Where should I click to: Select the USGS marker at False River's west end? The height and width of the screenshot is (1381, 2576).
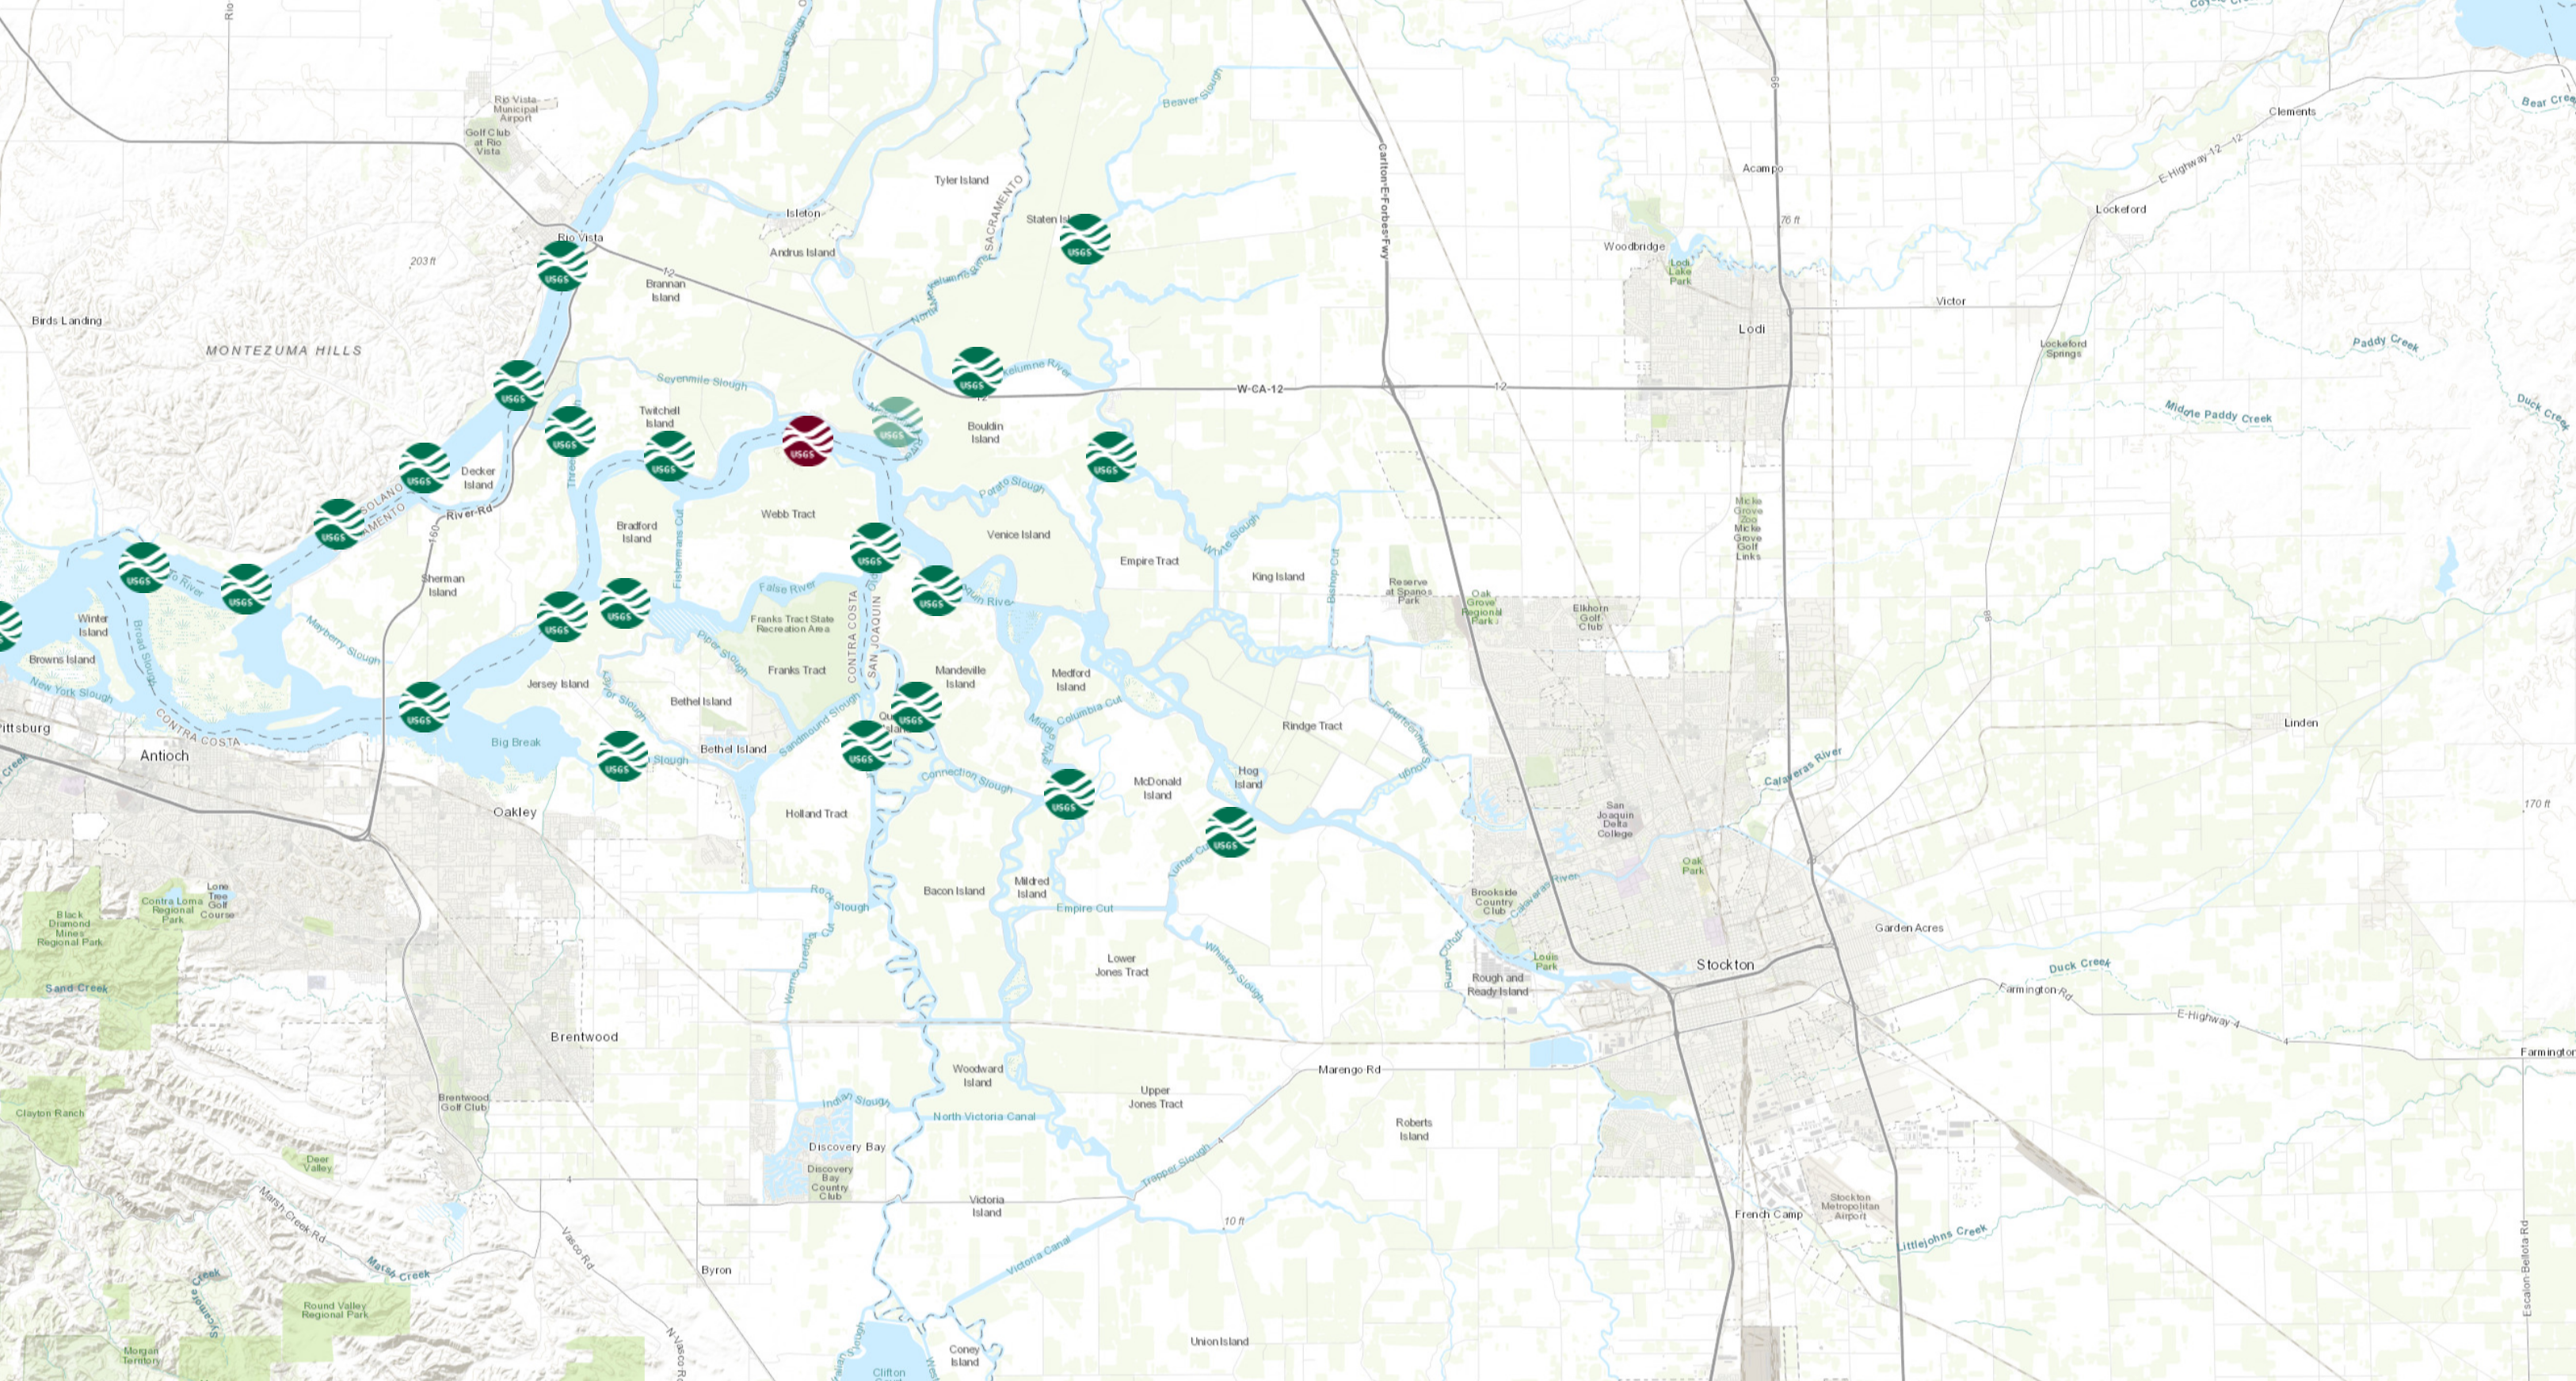(625, 604)
